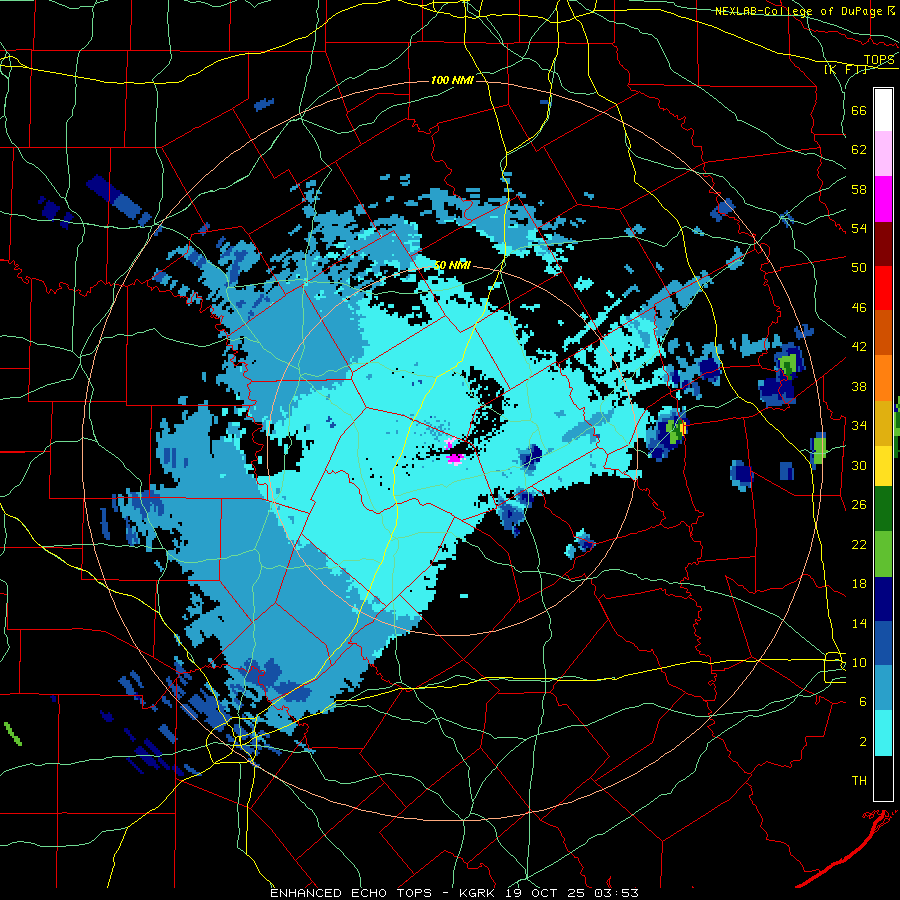900x900 pixels.
Task: Pick the dark orange swatch between 46 and 42
Action: coord(883,332)
